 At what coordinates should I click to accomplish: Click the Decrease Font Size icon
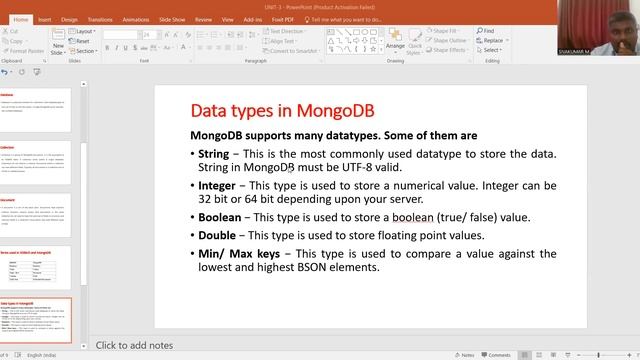point(176,36)
